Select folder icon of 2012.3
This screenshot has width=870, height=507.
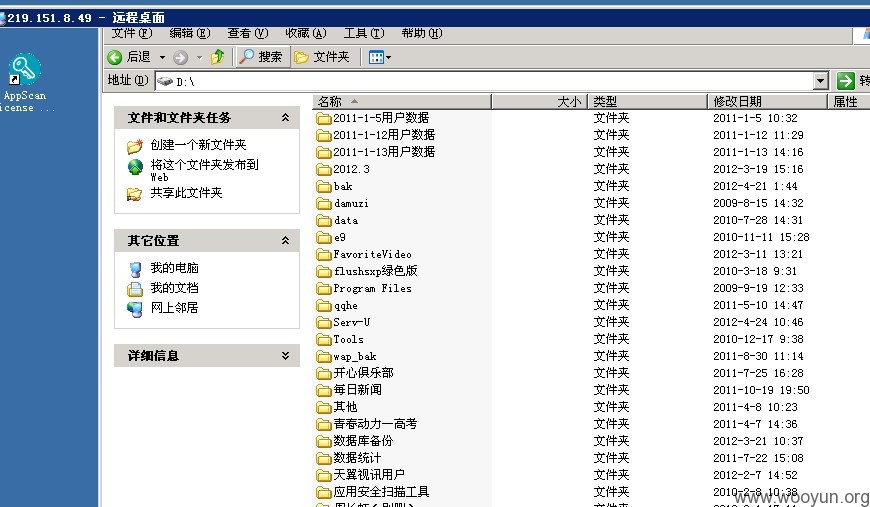pos(323,169)
